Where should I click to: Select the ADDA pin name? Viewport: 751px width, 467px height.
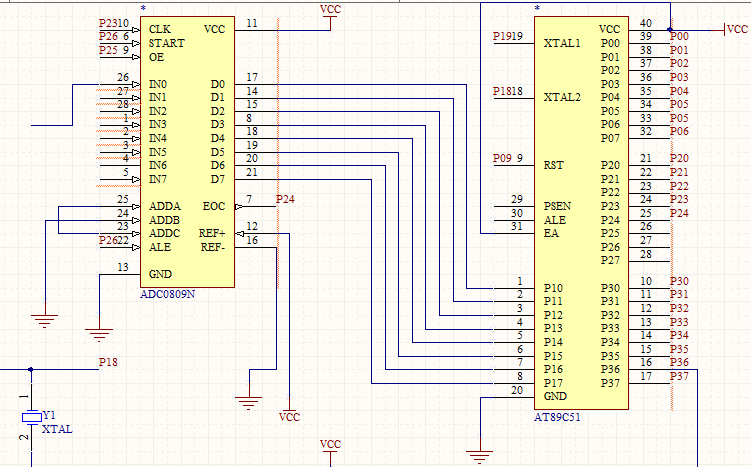(x=165, y=206)
